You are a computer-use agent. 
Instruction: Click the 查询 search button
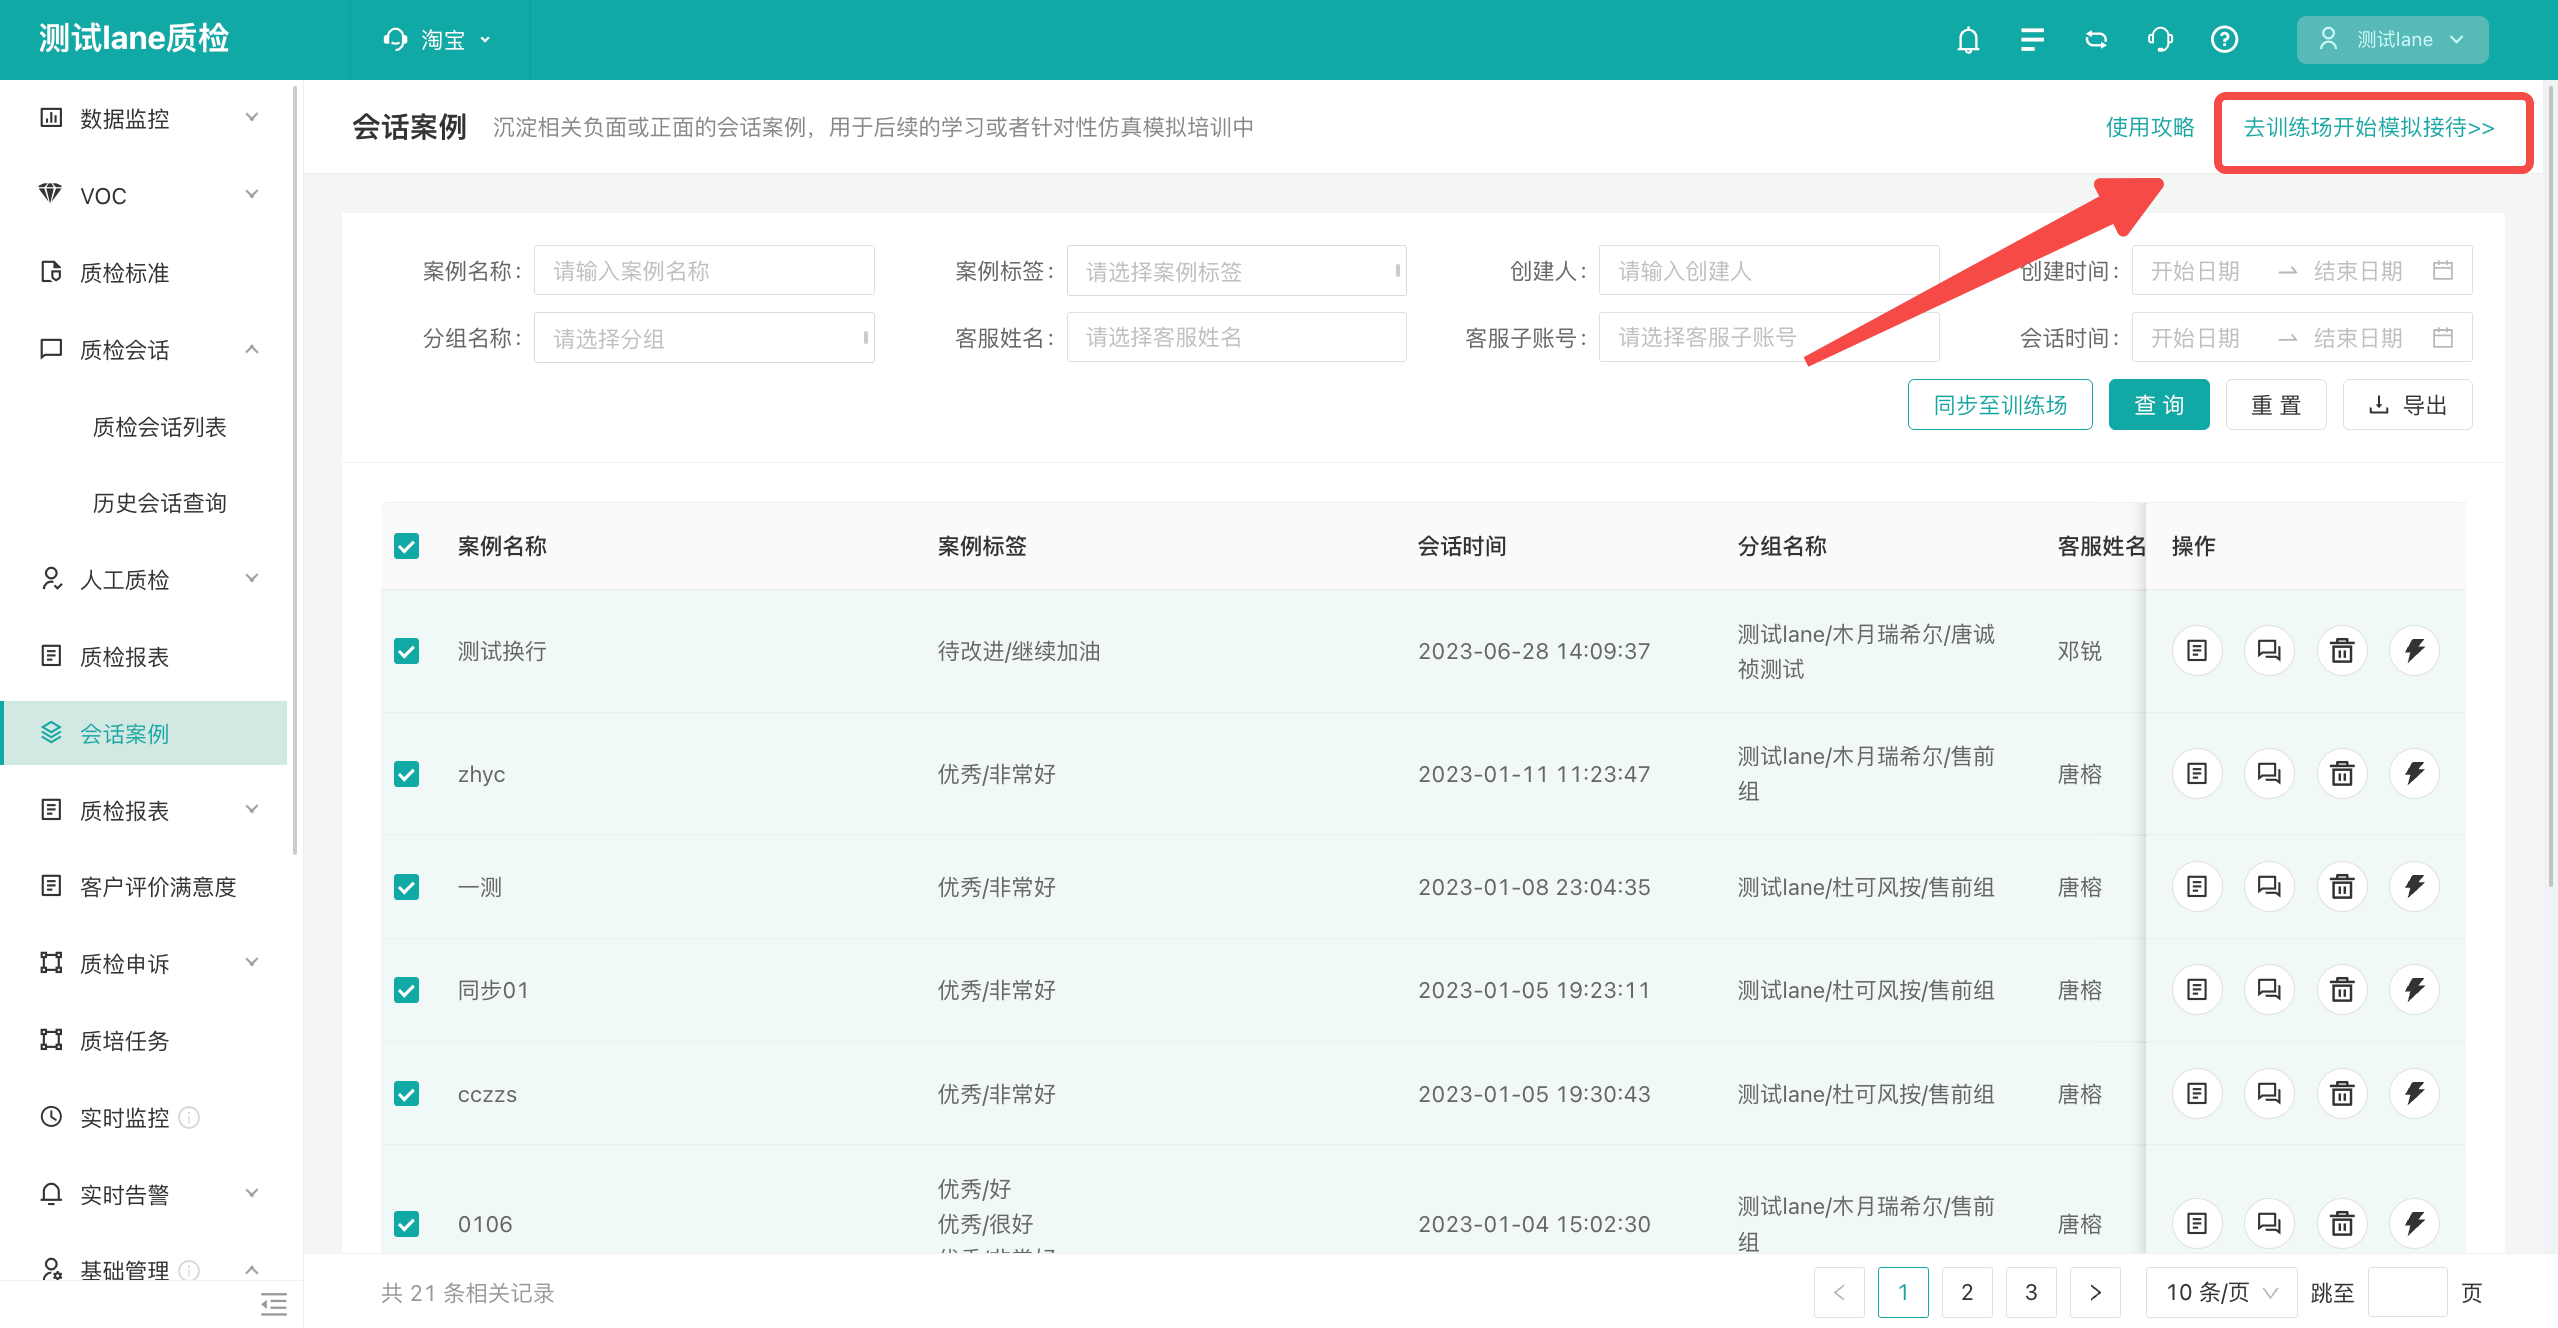(2159, 405)
